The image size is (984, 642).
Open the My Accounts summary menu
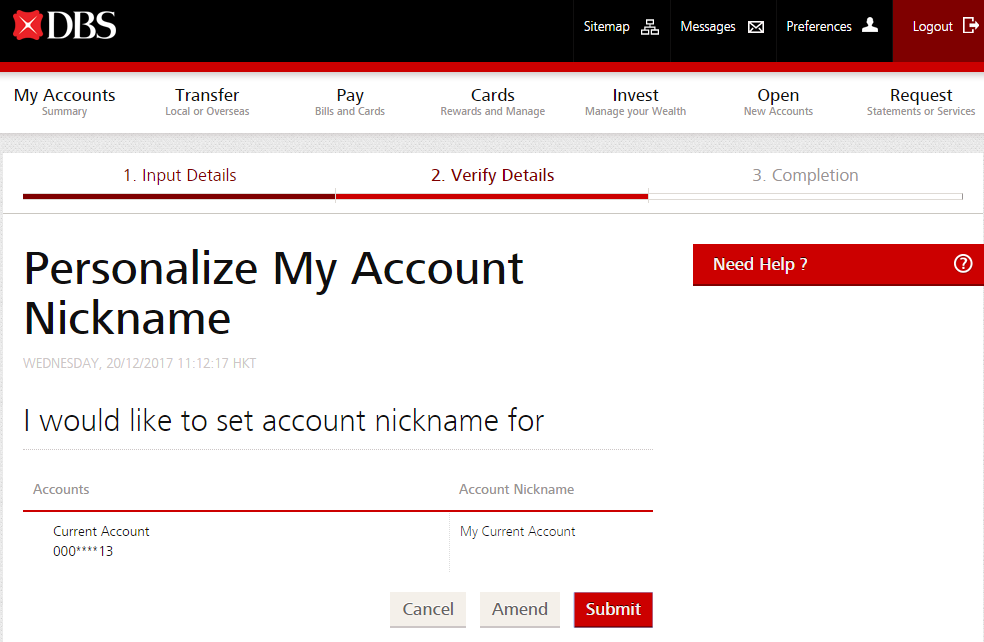pyautogui.click(x=65, y=102)
